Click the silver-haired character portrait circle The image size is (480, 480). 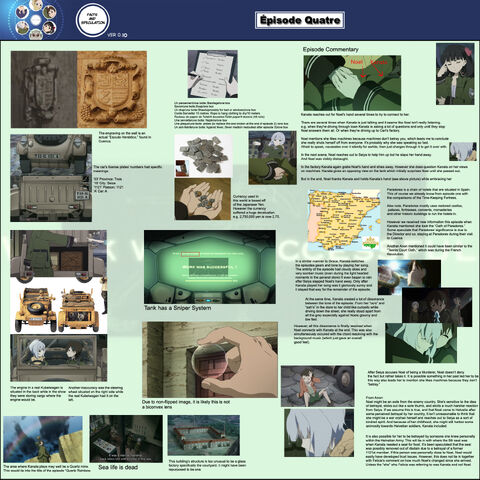22,28
